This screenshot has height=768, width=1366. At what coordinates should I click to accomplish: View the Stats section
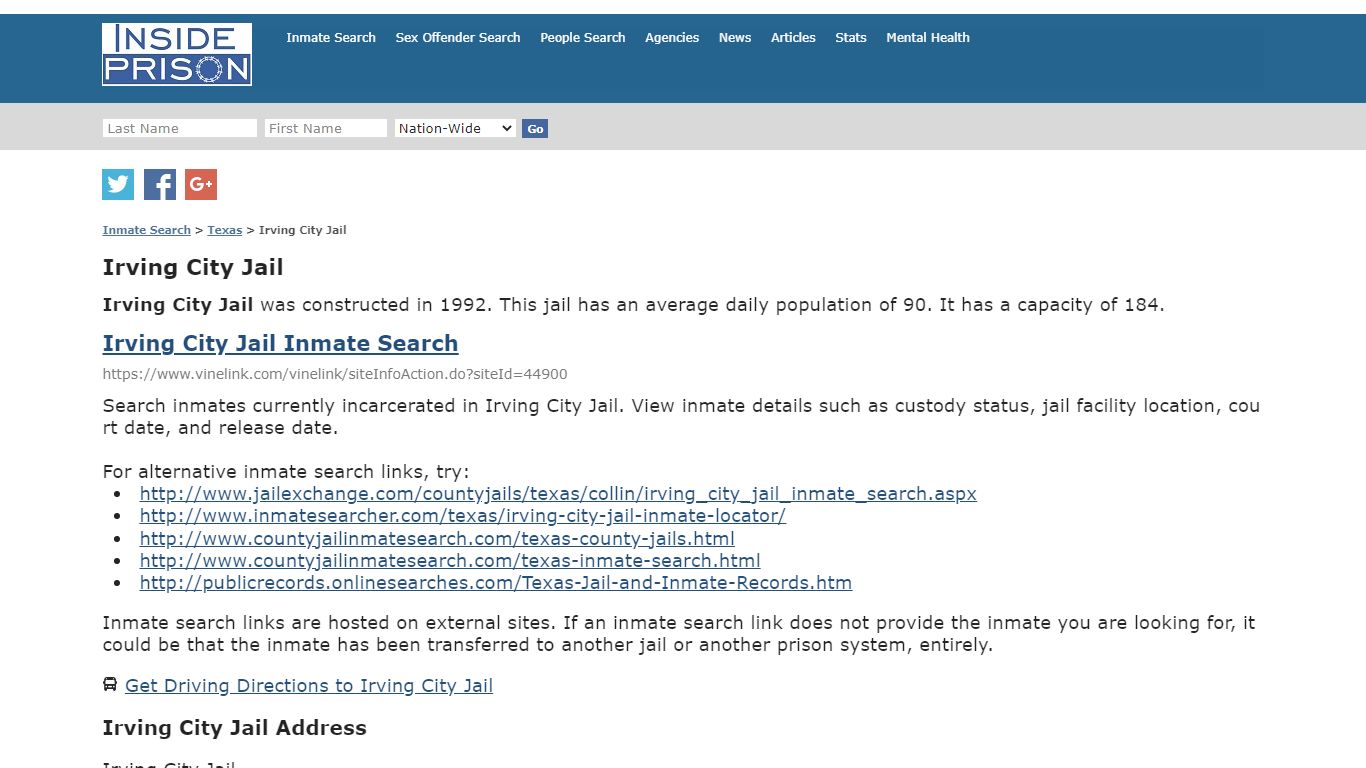pyautogui.click(x=850, y=37)
